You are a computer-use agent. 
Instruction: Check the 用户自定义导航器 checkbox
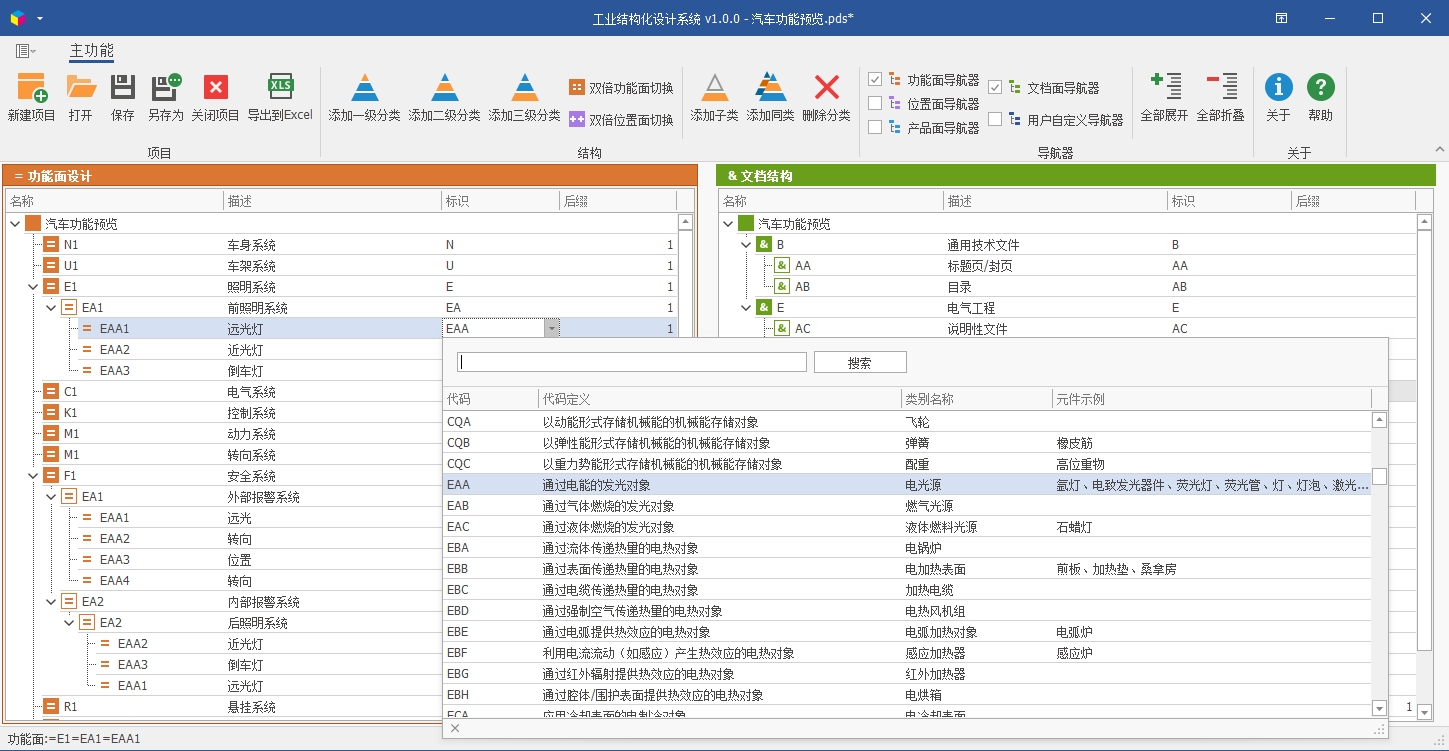pos(995,119)
